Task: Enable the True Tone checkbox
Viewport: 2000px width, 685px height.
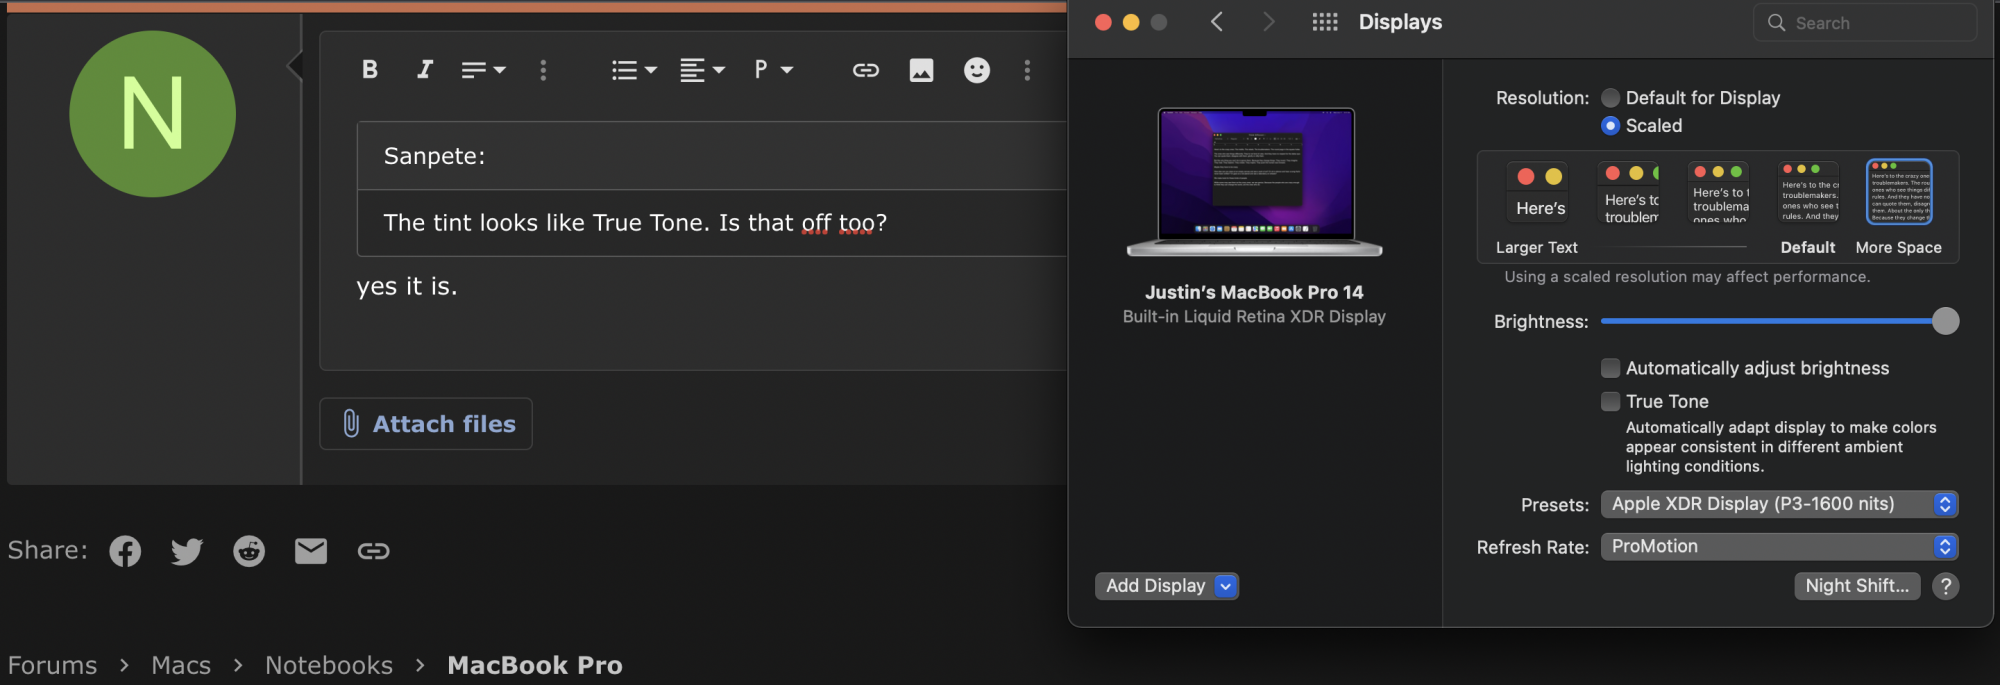Action: coord(1611,401)
